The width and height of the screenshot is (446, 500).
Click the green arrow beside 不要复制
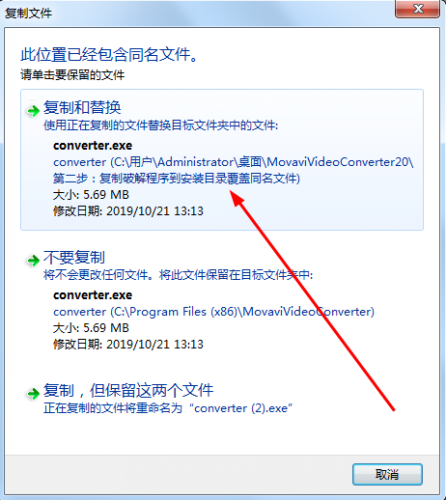coord(33,260)
